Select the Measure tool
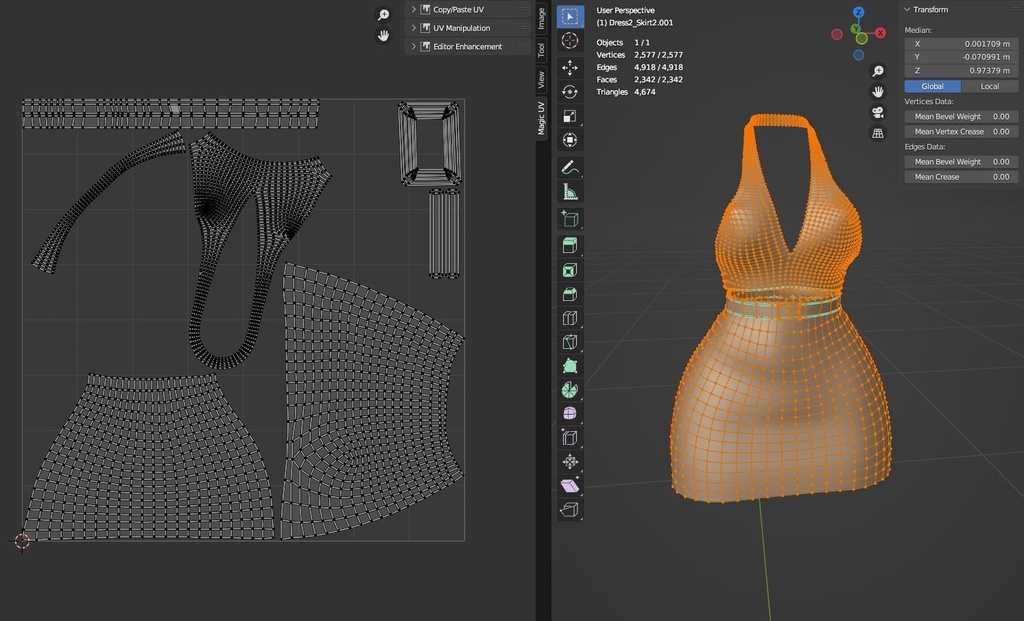 pyautogui.click(x=568, y=192)
